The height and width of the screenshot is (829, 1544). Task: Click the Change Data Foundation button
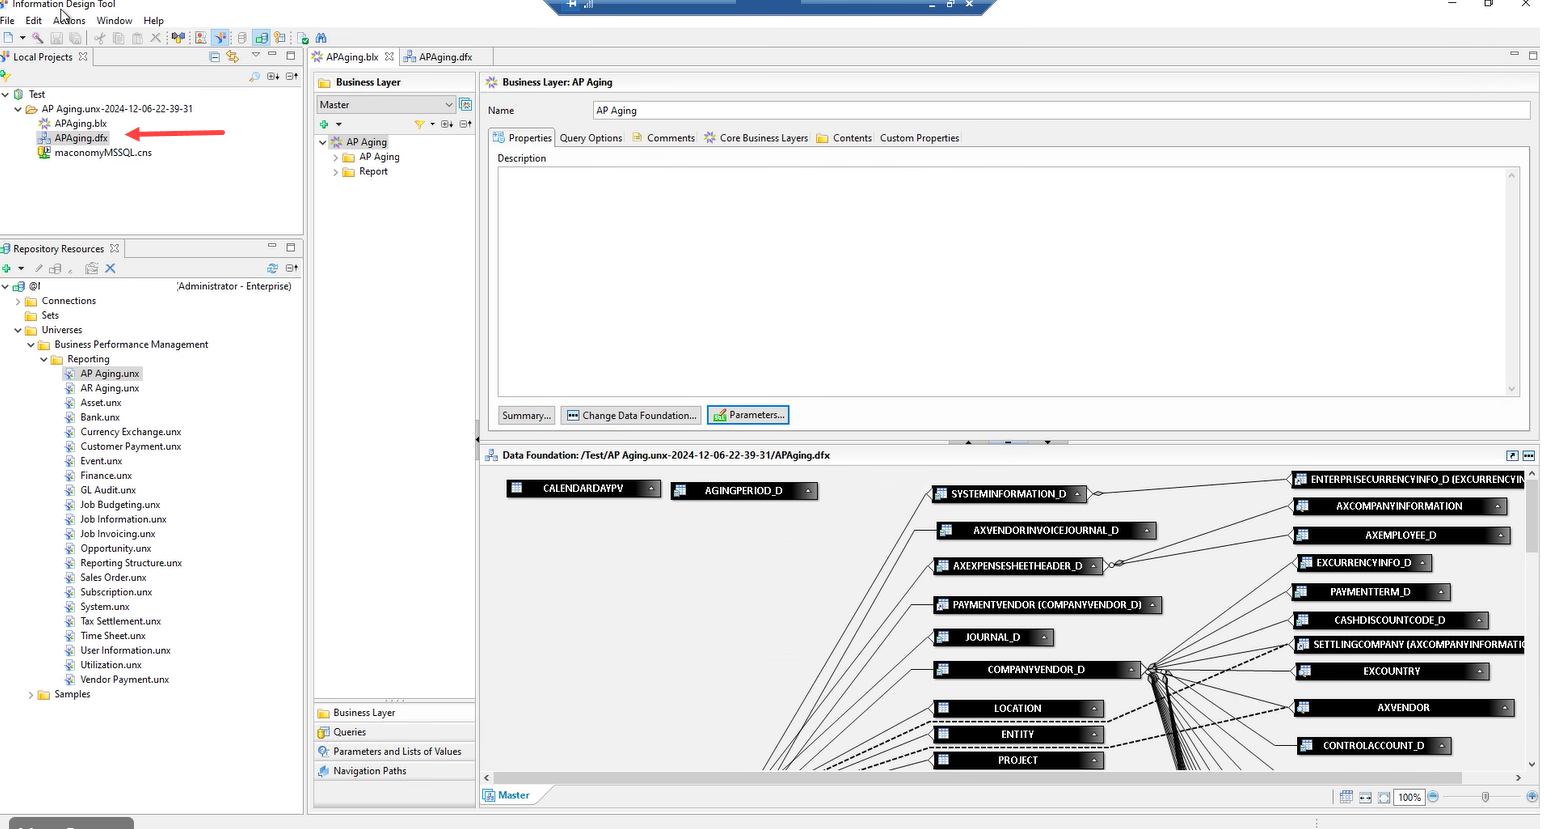[x=631, y=415]
